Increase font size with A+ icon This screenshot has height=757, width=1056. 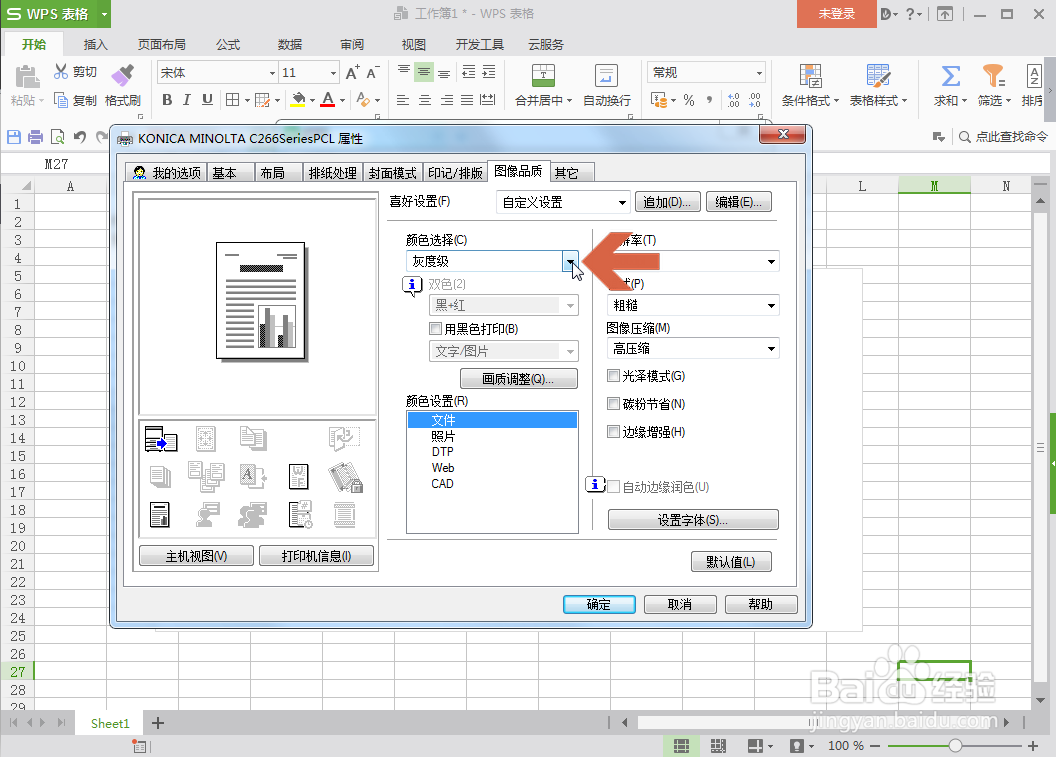click(x=352, y=73)
